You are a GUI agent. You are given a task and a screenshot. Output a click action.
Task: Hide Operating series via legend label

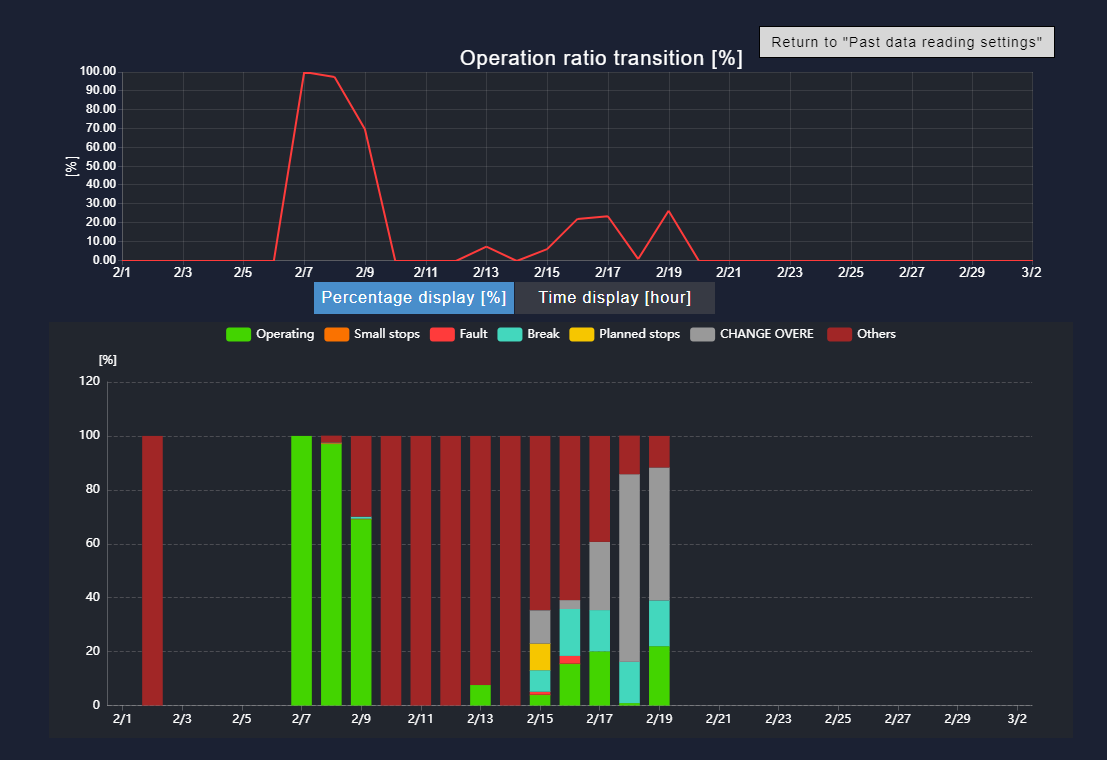285,334
